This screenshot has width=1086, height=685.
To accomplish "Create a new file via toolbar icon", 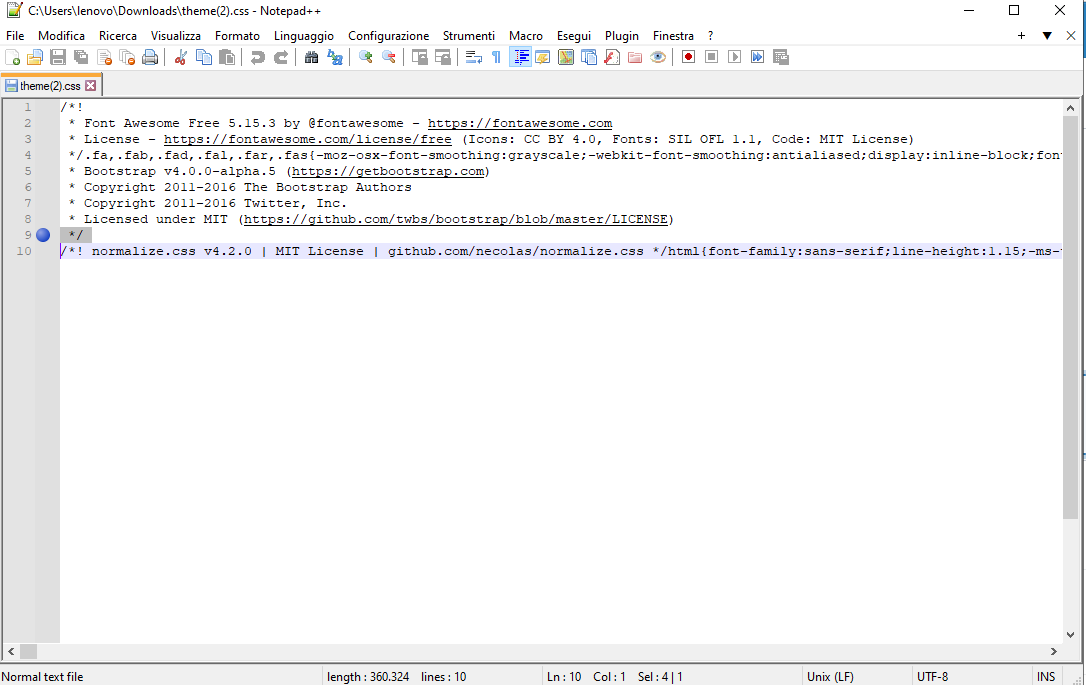I will point(12,57).
